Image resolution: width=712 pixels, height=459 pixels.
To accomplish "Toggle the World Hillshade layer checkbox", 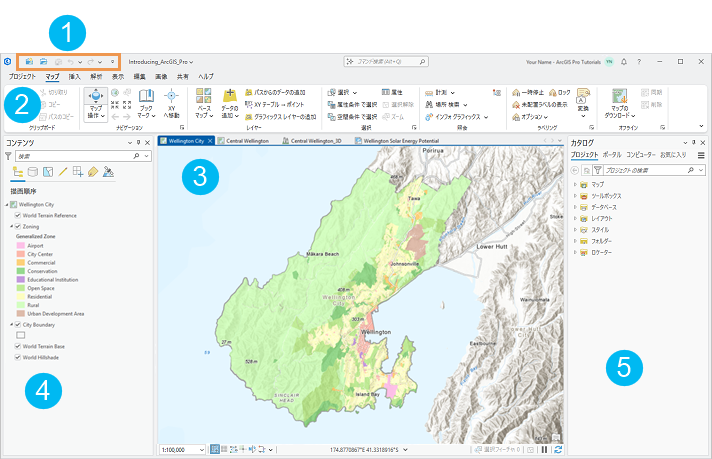I will pos(18,357).
